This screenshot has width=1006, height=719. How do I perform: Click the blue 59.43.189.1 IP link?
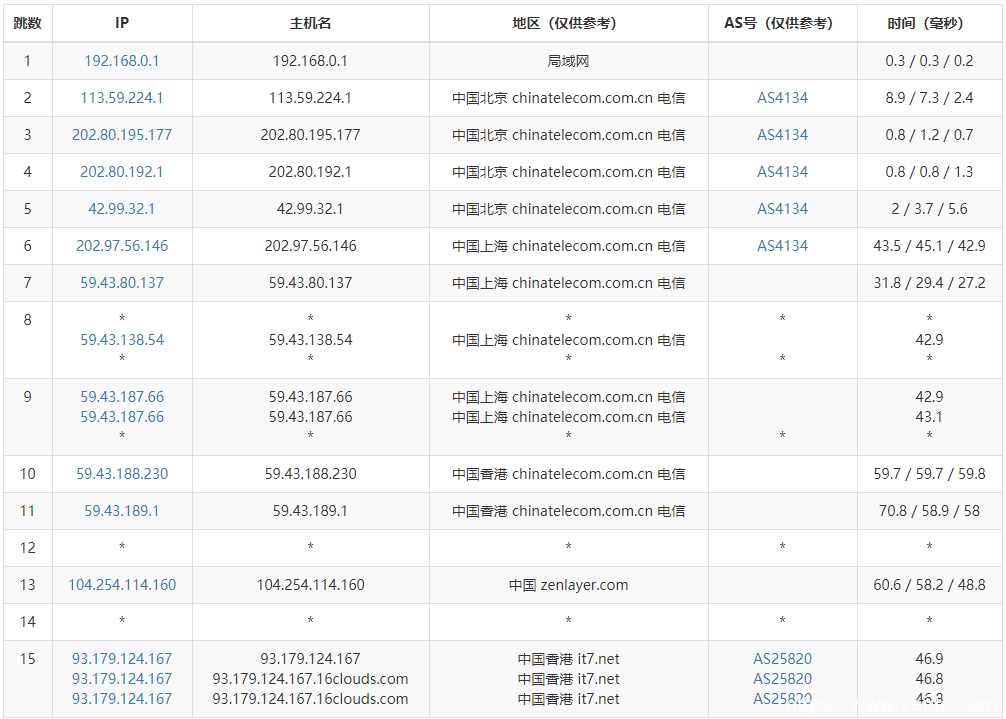[x=122, y=511]
